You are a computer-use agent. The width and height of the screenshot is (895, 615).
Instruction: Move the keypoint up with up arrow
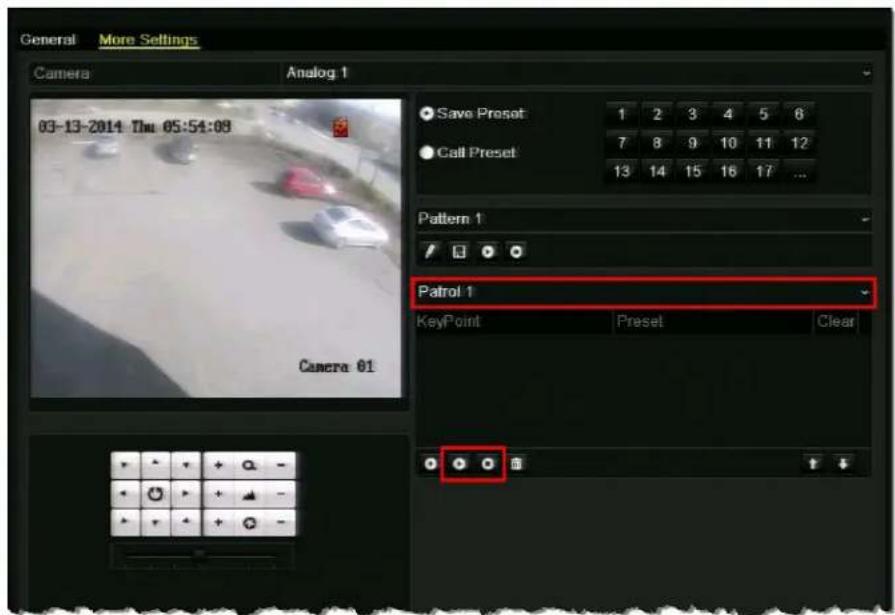point(813,463)
